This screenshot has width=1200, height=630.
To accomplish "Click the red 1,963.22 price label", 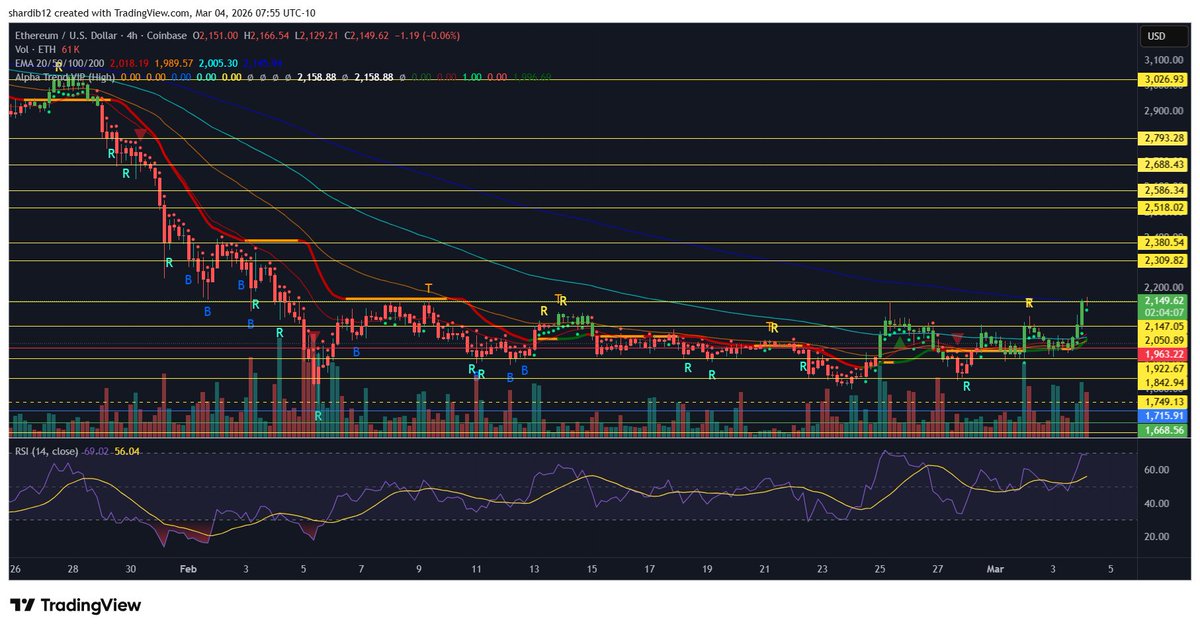I will click(1164, 354).
